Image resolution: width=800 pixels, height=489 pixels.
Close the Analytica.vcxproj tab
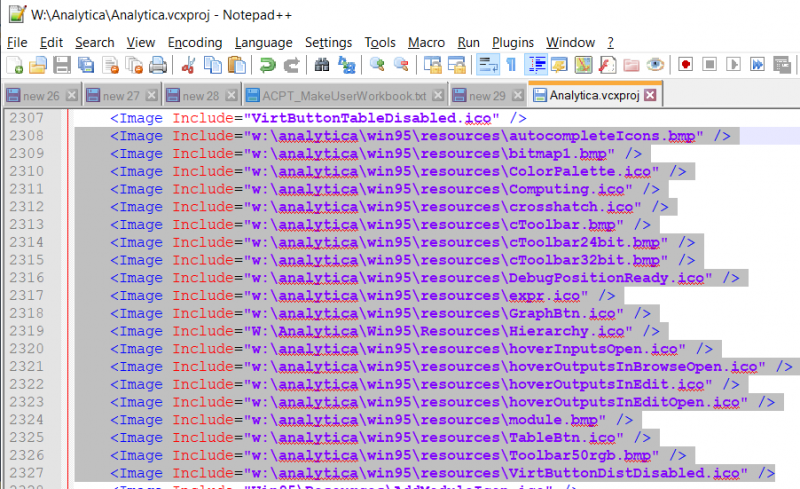click(x=650, y=95)
